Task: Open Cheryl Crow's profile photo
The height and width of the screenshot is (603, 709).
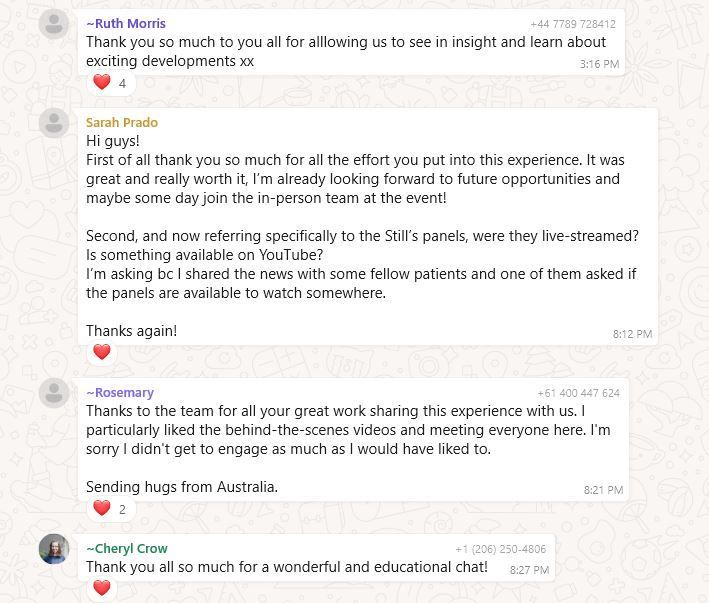Action: [x=53, y=549]
